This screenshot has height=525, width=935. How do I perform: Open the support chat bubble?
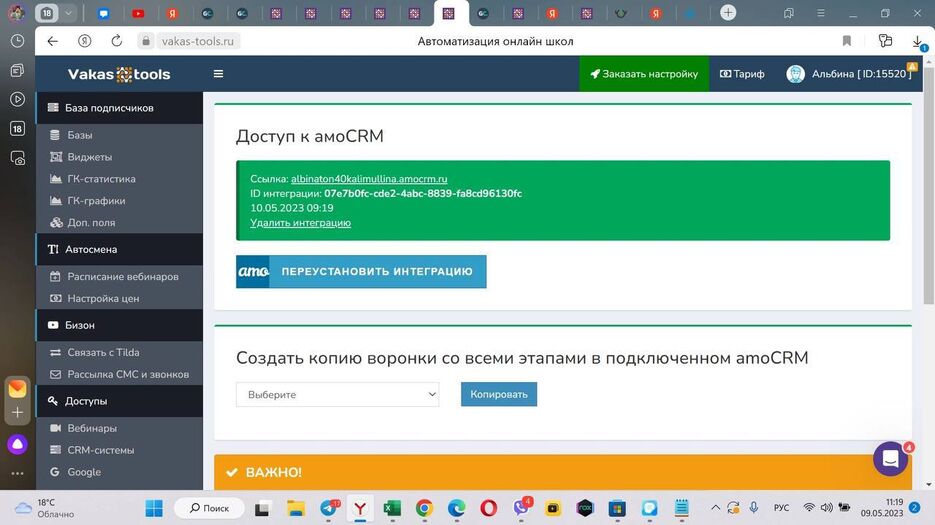(x=889, y=459)
